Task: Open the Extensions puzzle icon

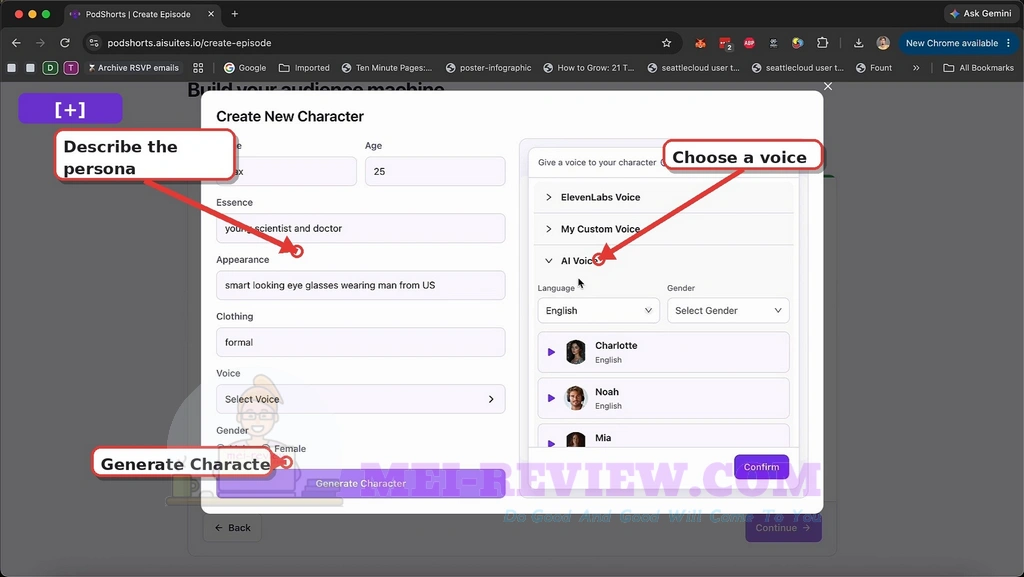Action: click(822, 43)
